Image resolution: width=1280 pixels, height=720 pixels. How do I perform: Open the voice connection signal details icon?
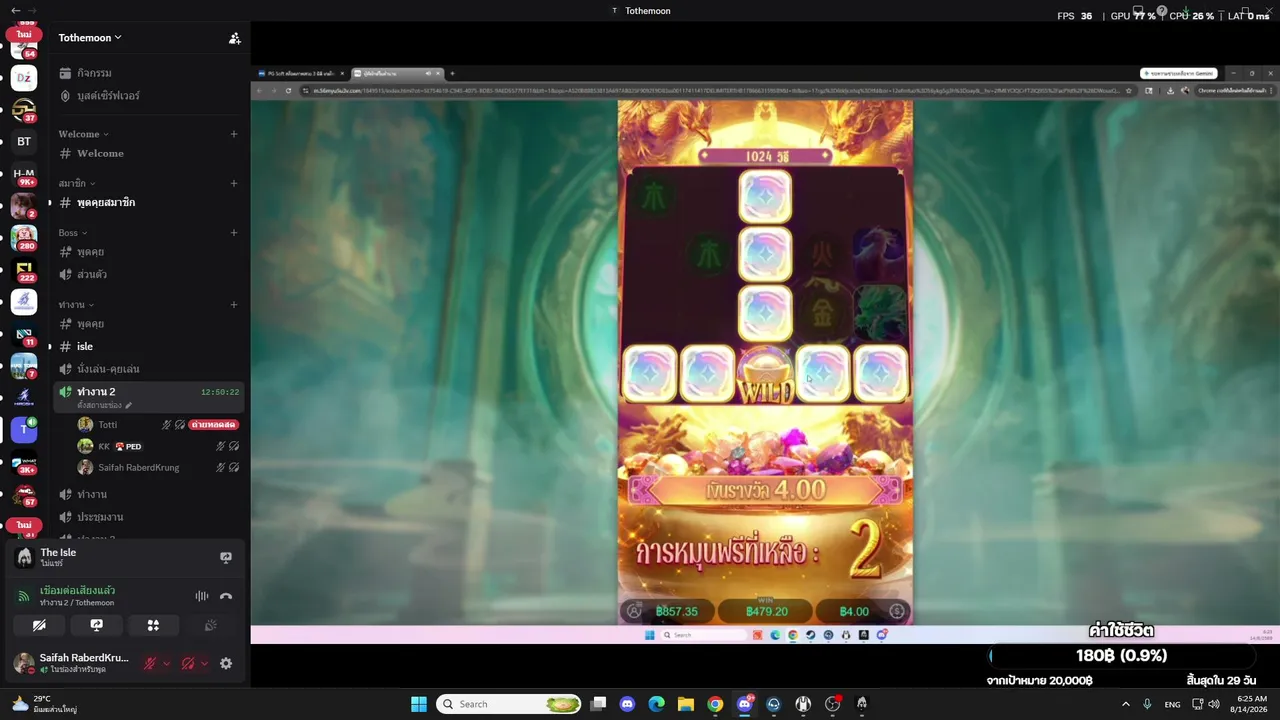tap(23, 596)
